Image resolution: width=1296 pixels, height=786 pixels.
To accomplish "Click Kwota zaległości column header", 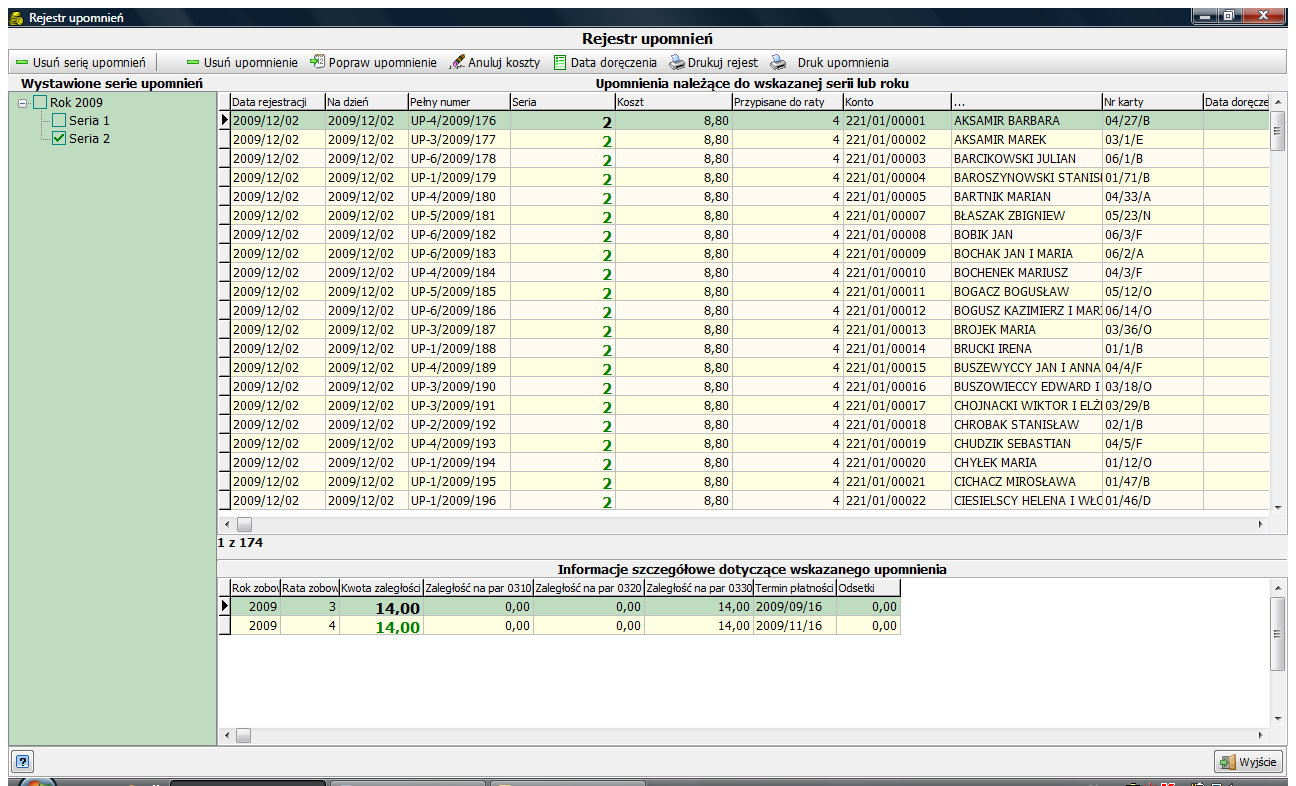I will pyautogui.click(x=381, y=588).
